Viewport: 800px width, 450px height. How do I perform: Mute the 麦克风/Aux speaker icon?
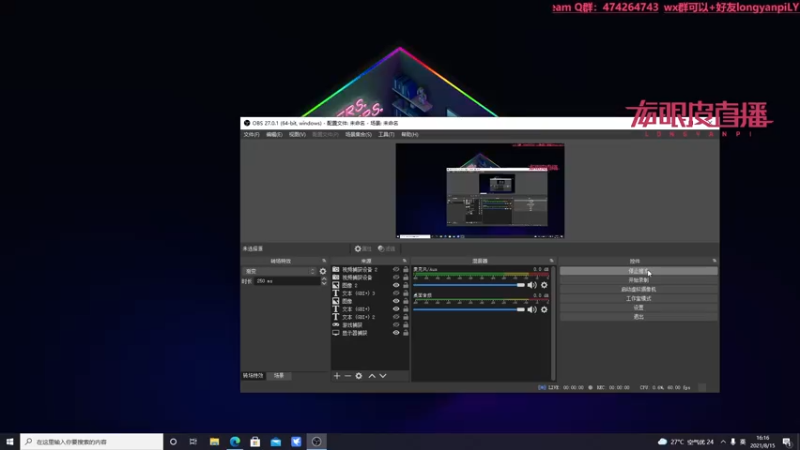532,285
